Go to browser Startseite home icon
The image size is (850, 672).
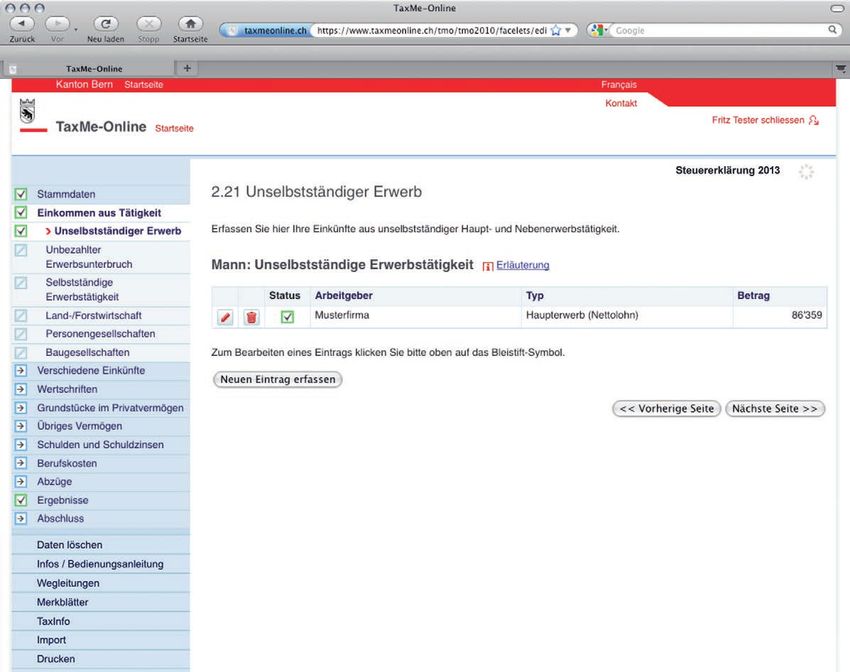[189, 24]
